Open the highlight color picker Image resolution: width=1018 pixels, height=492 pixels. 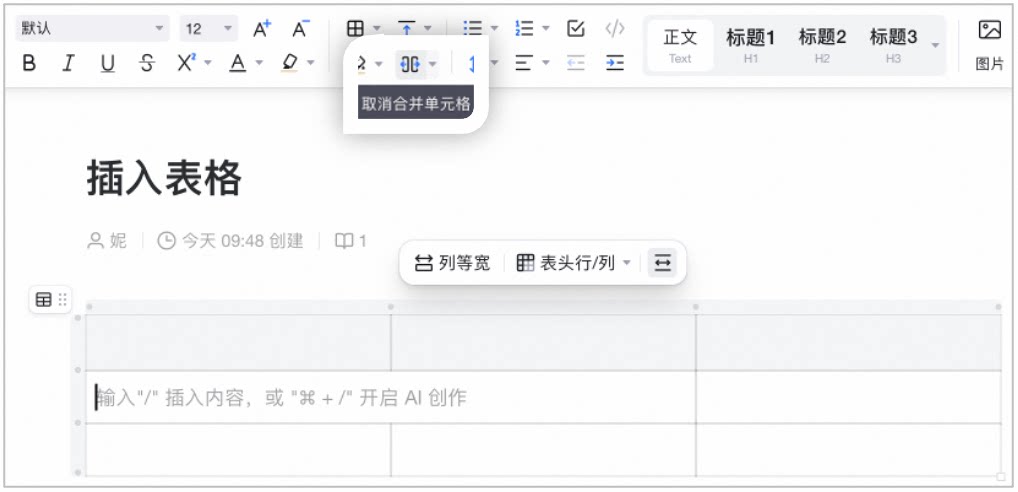pyautogui.click(x=290, y=63)
